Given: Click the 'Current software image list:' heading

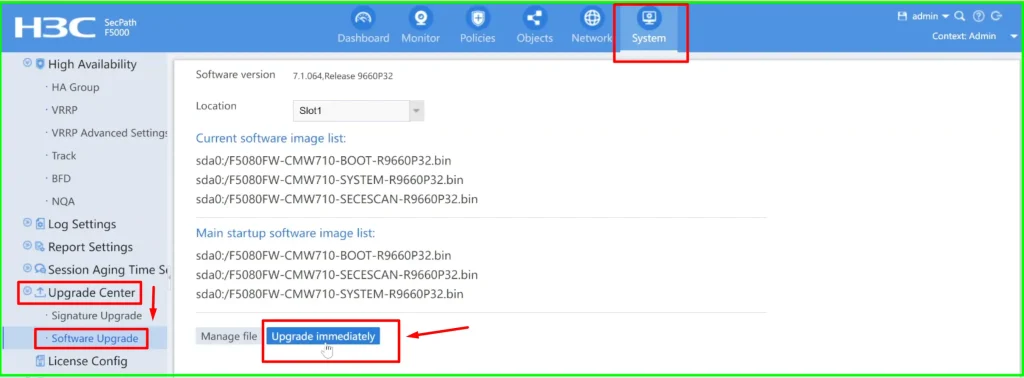Looking at the screenshot, I should point(271,138).
